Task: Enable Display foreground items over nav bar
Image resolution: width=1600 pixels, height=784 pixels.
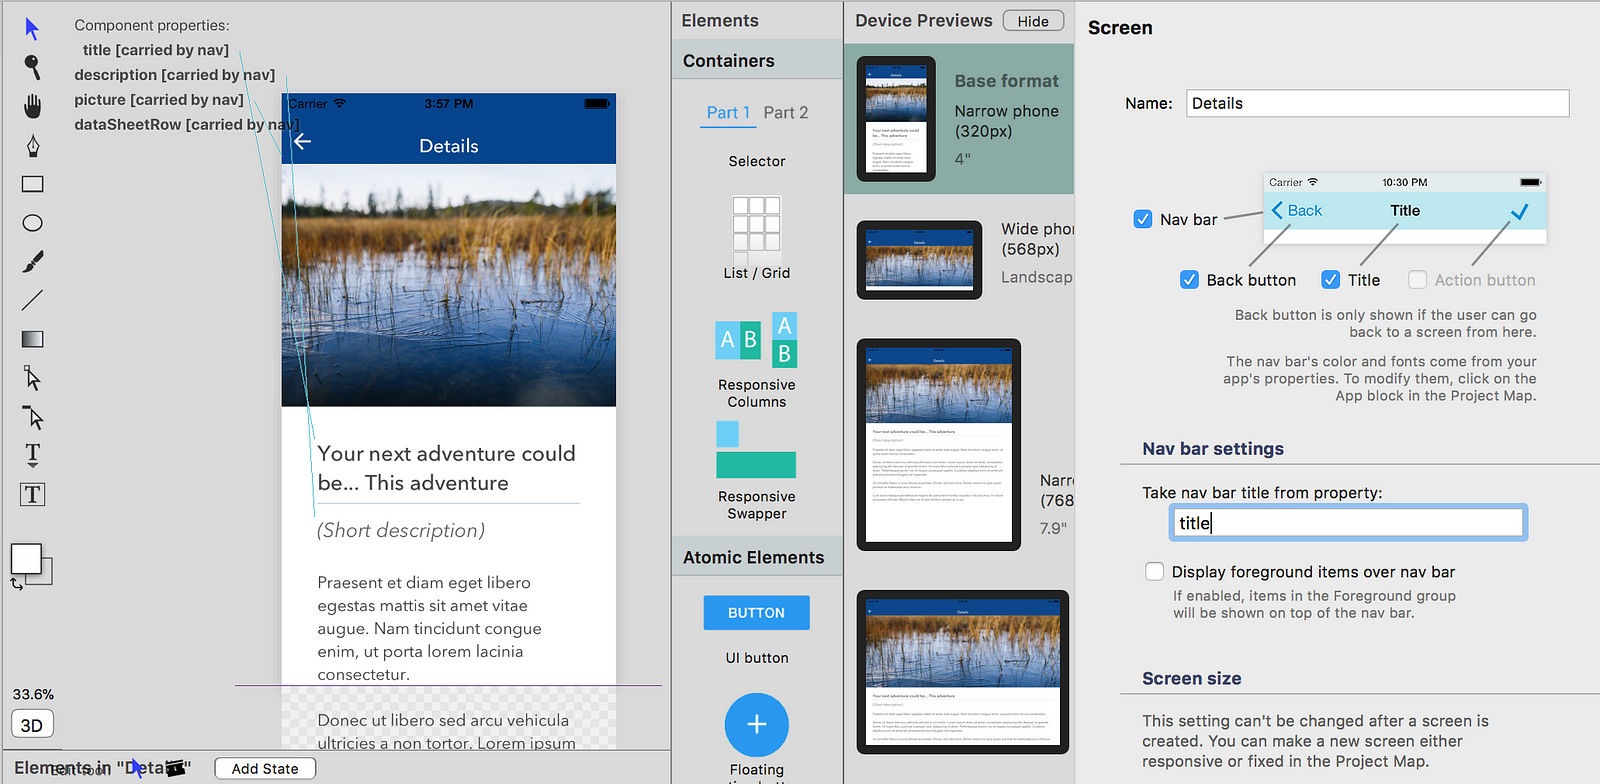Action: pyautogui.click(x=1154, y=571)
